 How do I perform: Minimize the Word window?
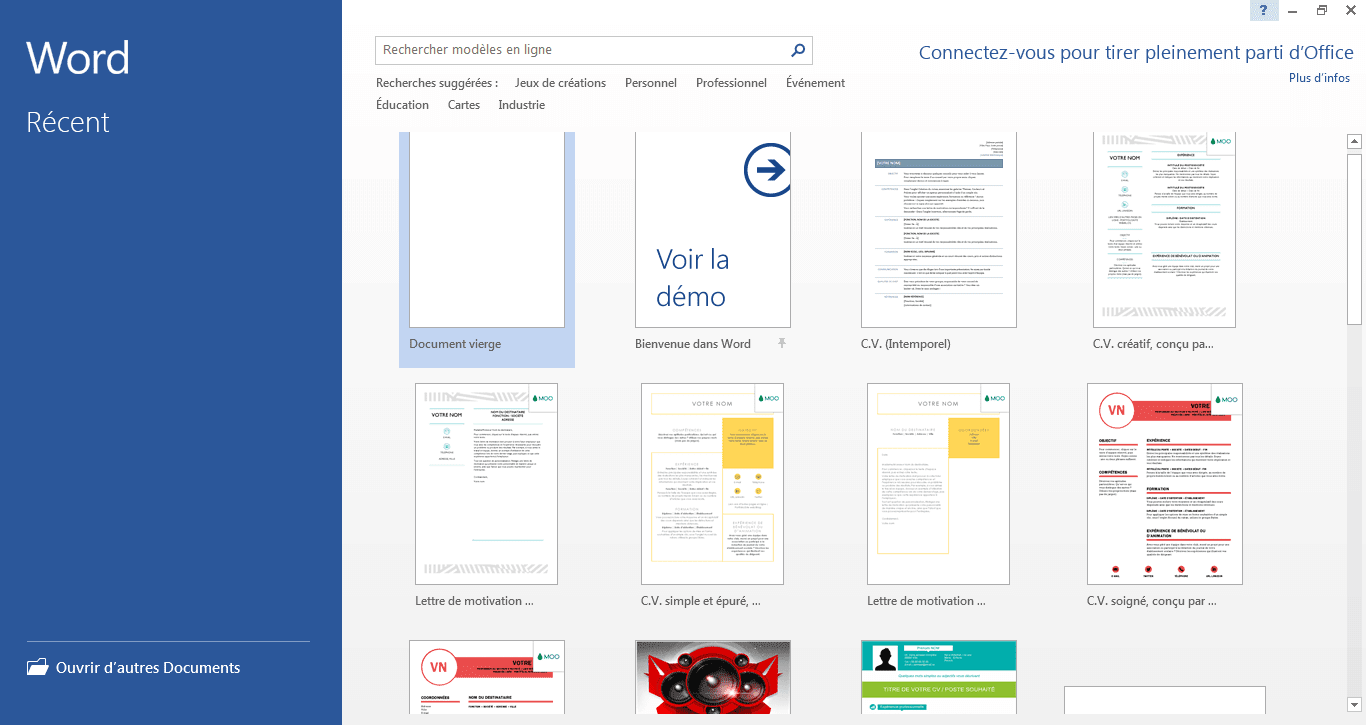1293,10
